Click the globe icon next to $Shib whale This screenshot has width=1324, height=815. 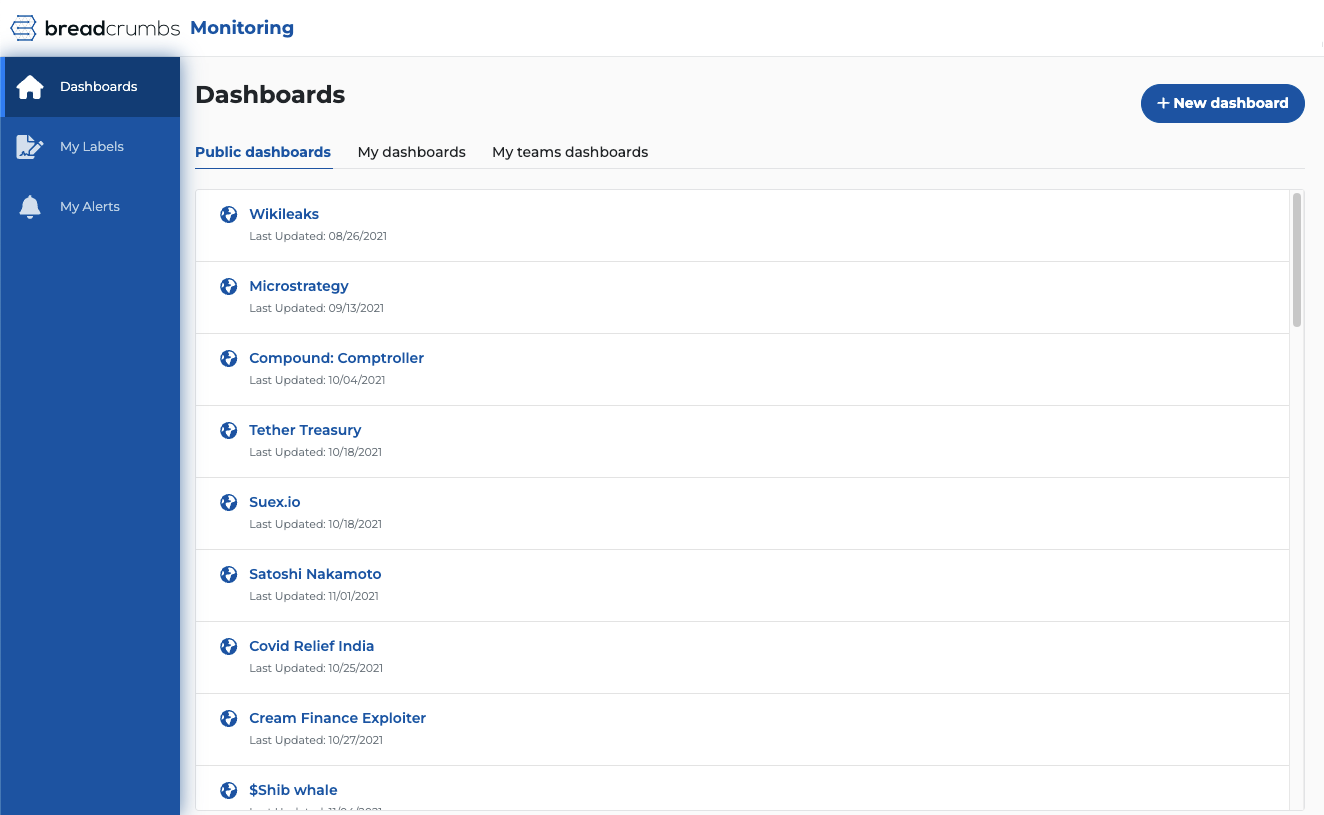228,790
